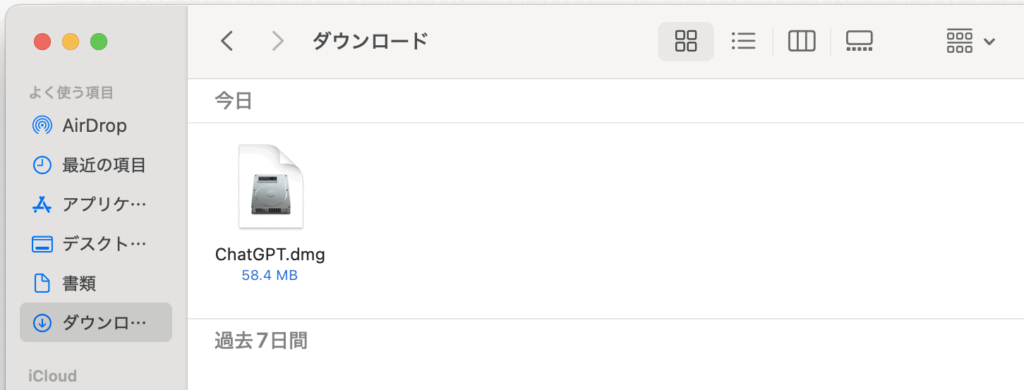Open 最近の項目 in the sidebar
Viewport: 1024px width, 390px height.
pos(96,165)
